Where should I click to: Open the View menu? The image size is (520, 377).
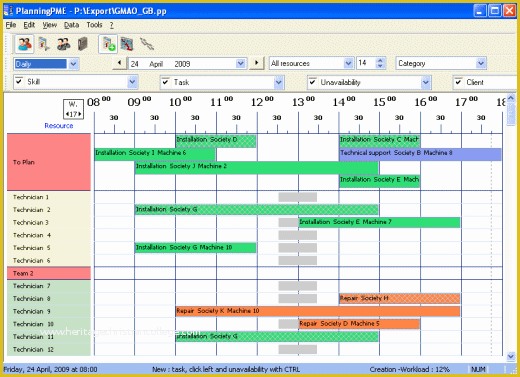click(x=49, y=25)
